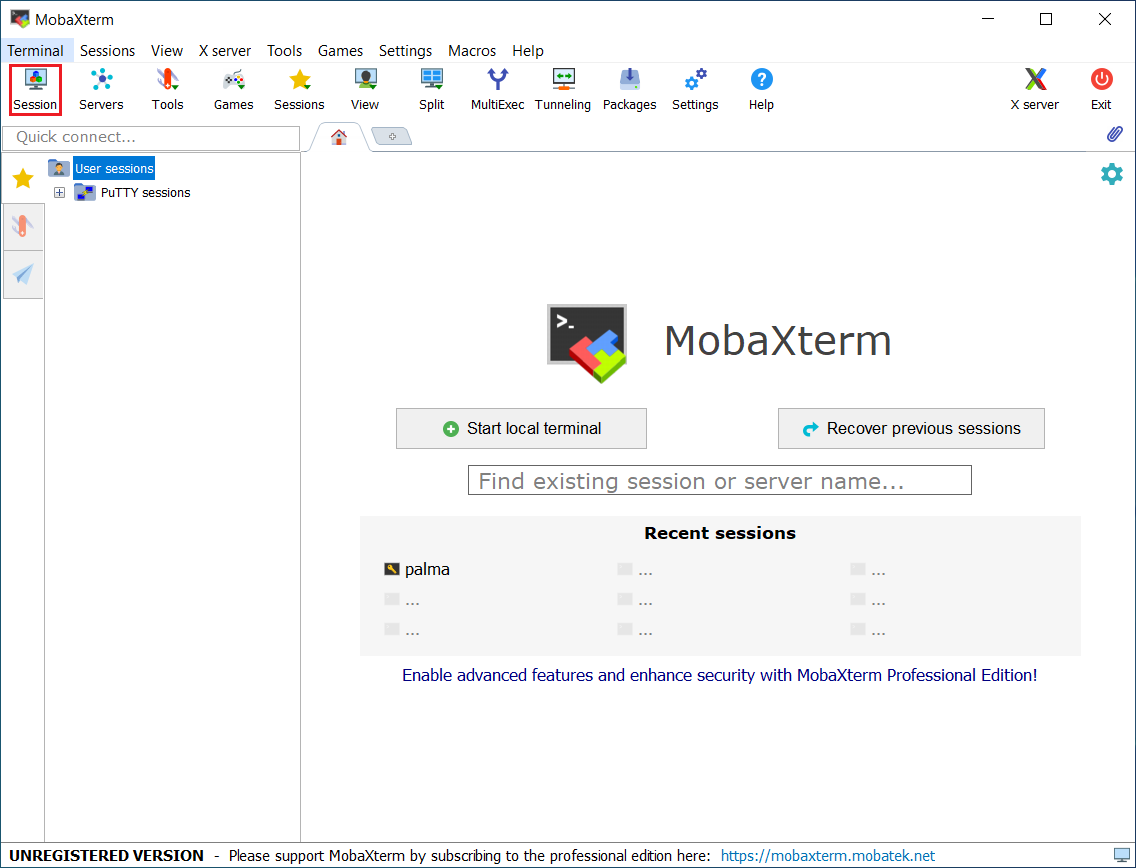Click Recover previous sessions button

[x=911, y=428]
